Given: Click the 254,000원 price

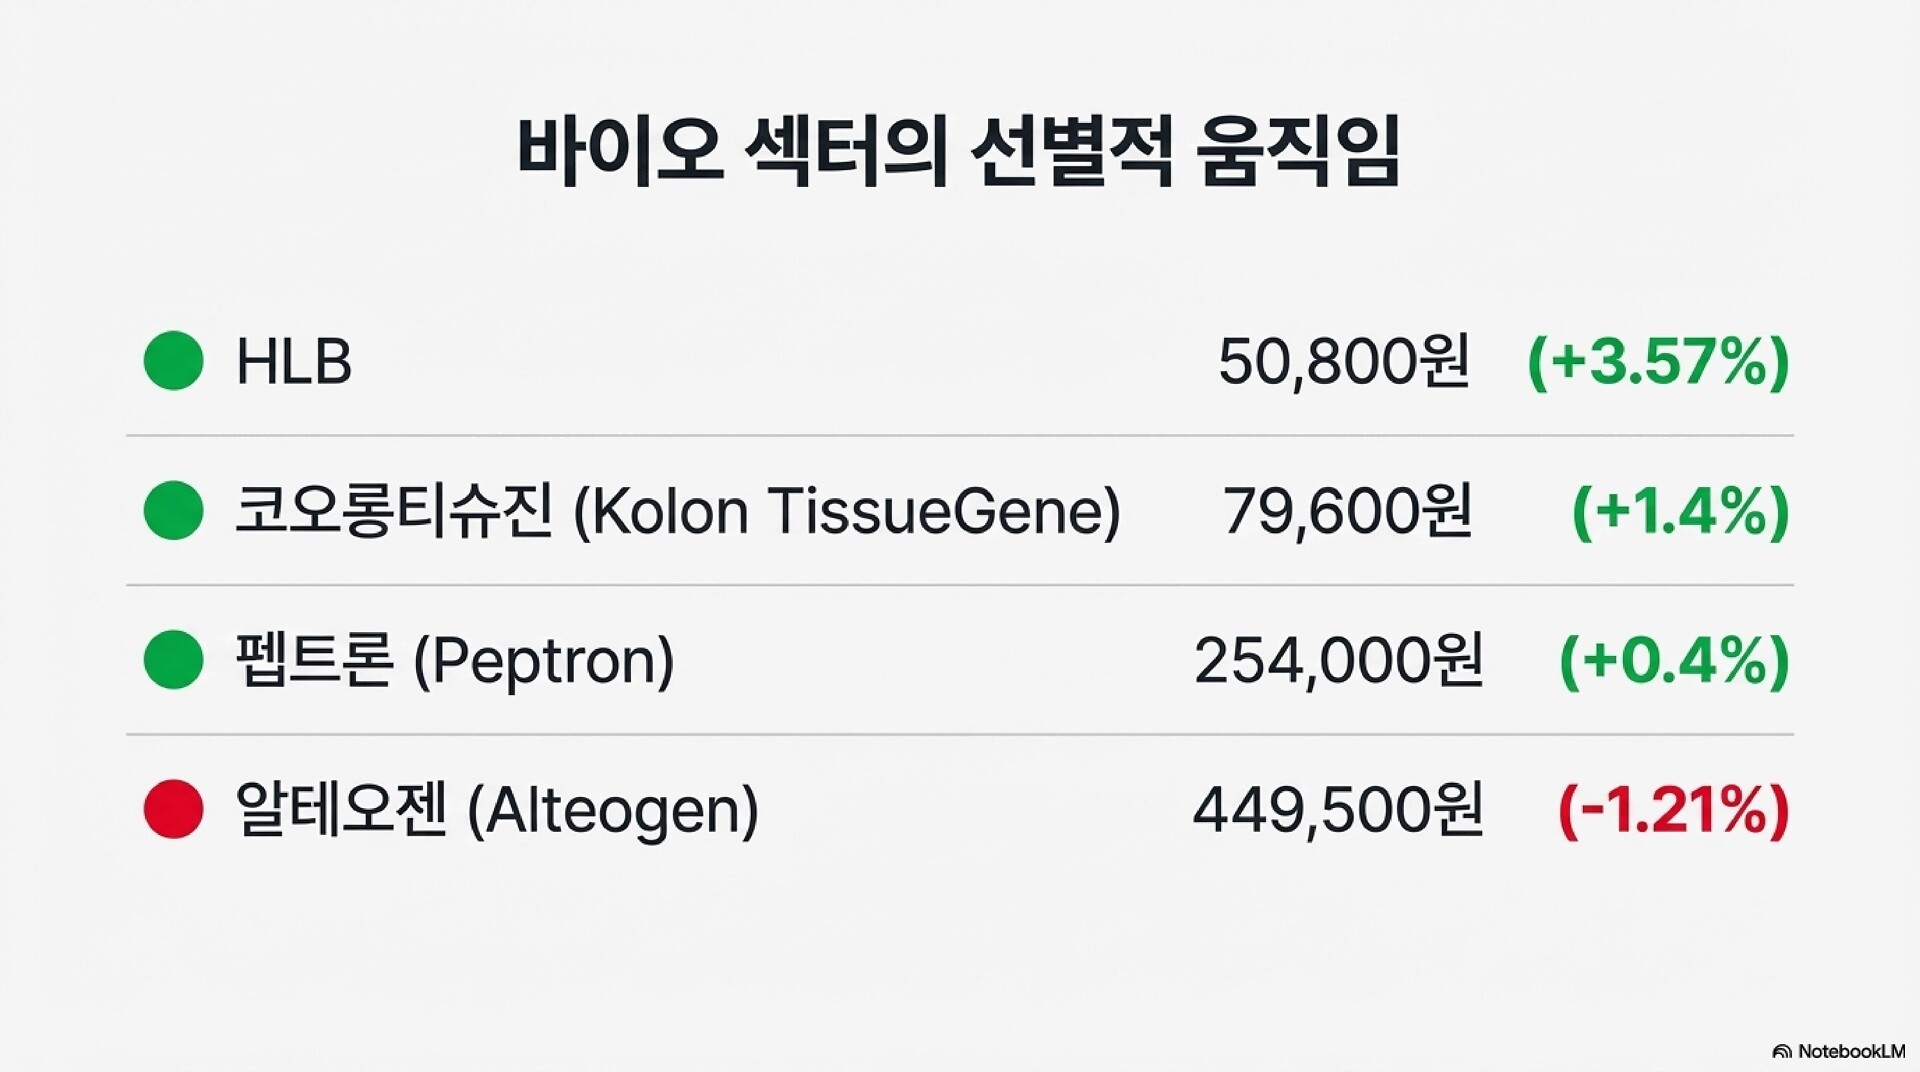Looking at the screenshot, I should pos(1338,660).
